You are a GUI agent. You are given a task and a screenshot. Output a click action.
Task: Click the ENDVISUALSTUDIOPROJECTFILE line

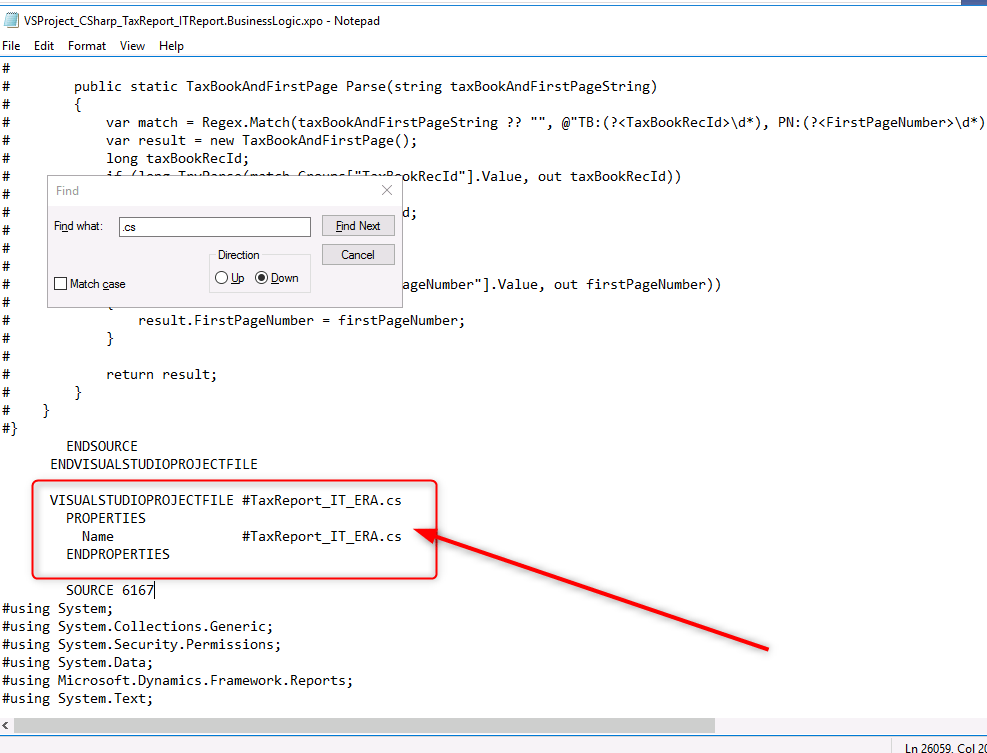[154, 464]
